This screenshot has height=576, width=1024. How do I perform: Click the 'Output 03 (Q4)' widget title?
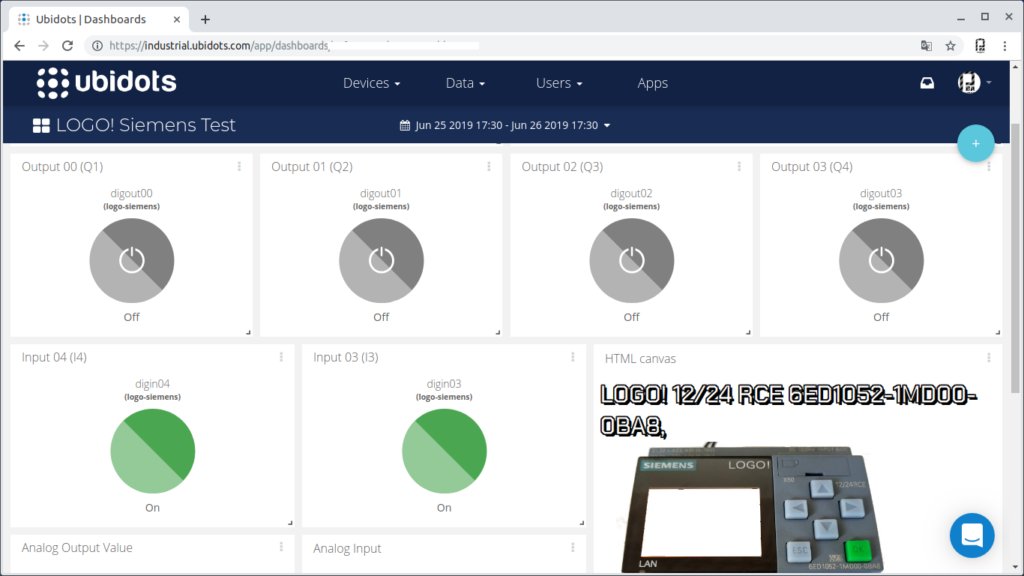coord(812,167)
